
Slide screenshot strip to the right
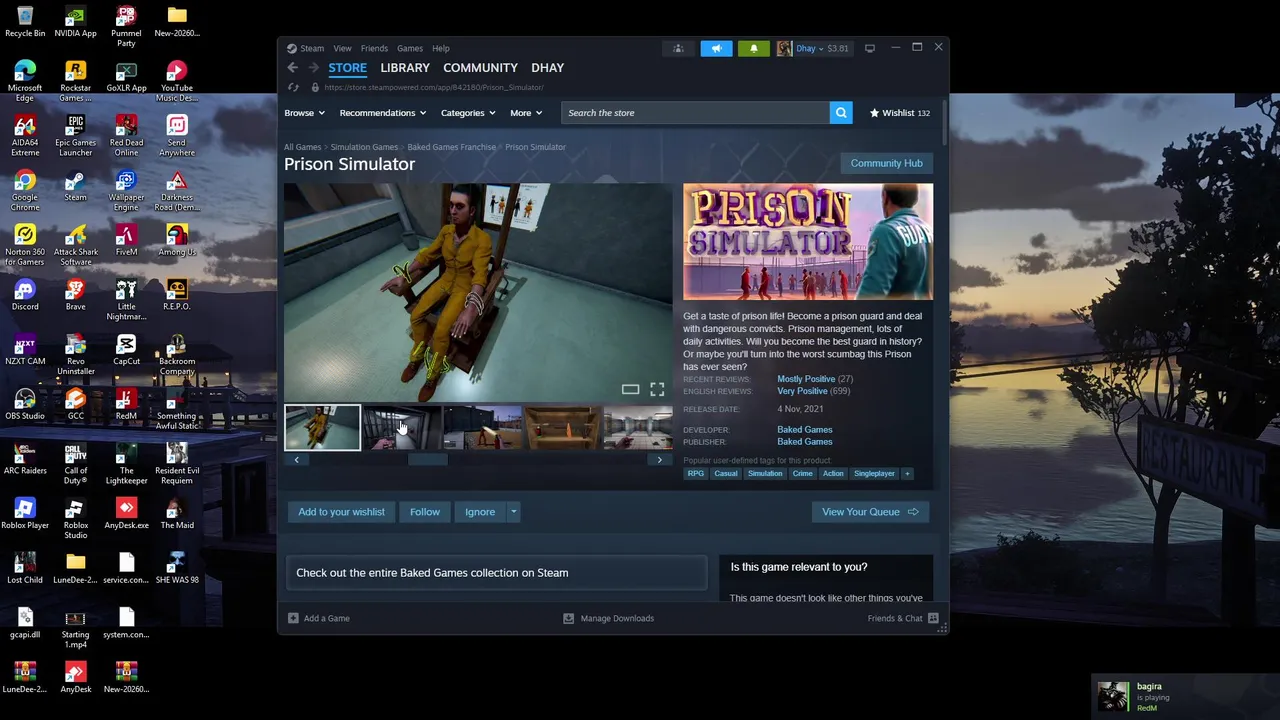coord(659,460)
